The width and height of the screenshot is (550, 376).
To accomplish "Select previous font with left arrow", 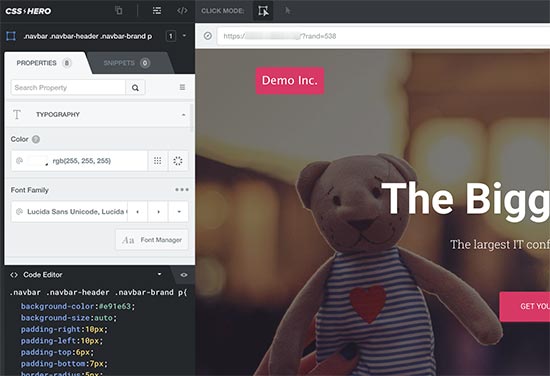I will tap(137, 212).
